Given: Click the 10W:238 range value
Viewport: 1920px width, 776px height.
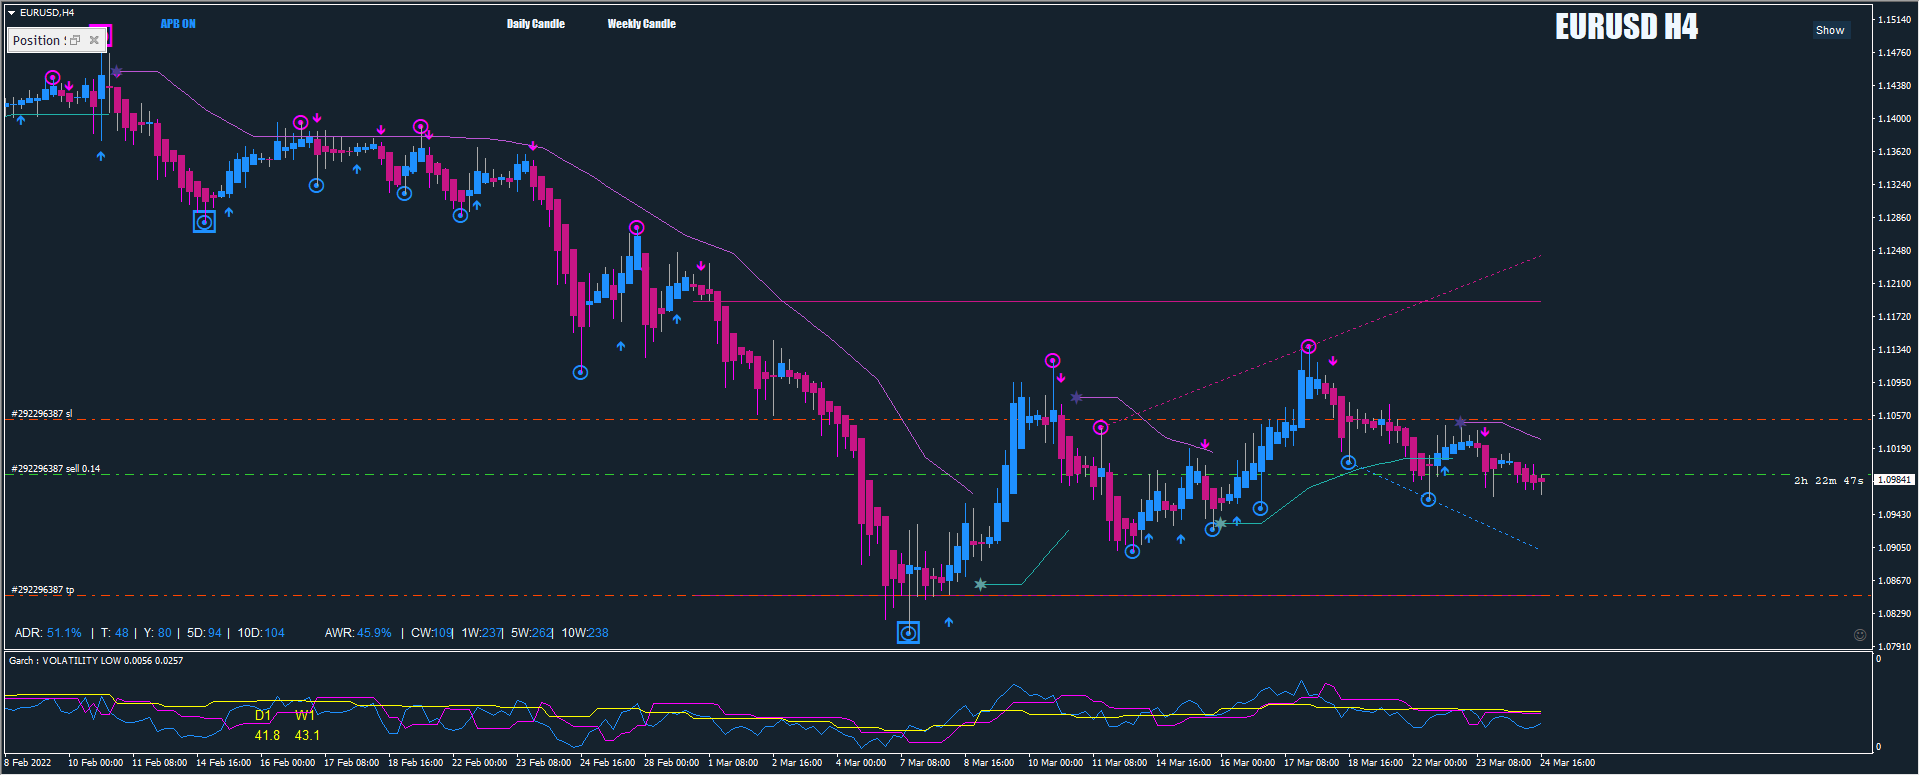Looking at the screenshot, I should point(585,633).
